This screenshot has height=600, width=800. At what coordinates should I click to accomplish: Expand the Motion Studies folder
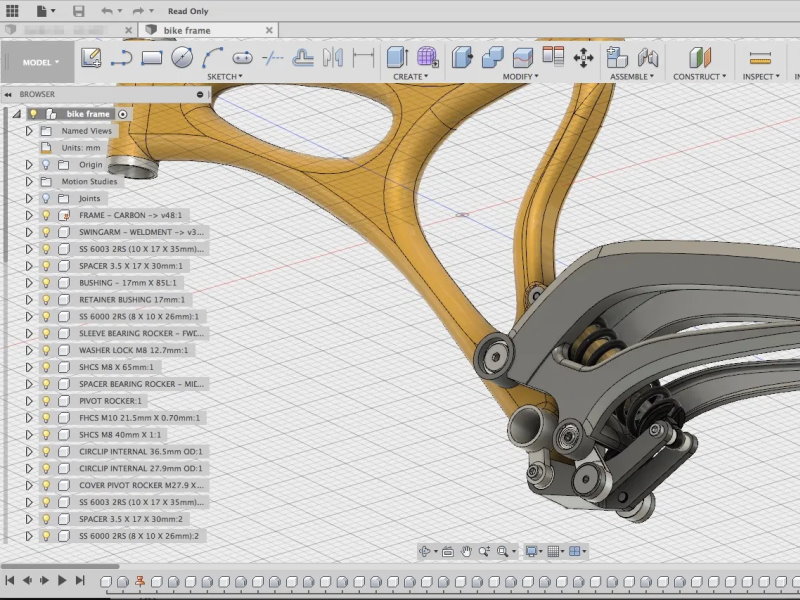(29, 182)
